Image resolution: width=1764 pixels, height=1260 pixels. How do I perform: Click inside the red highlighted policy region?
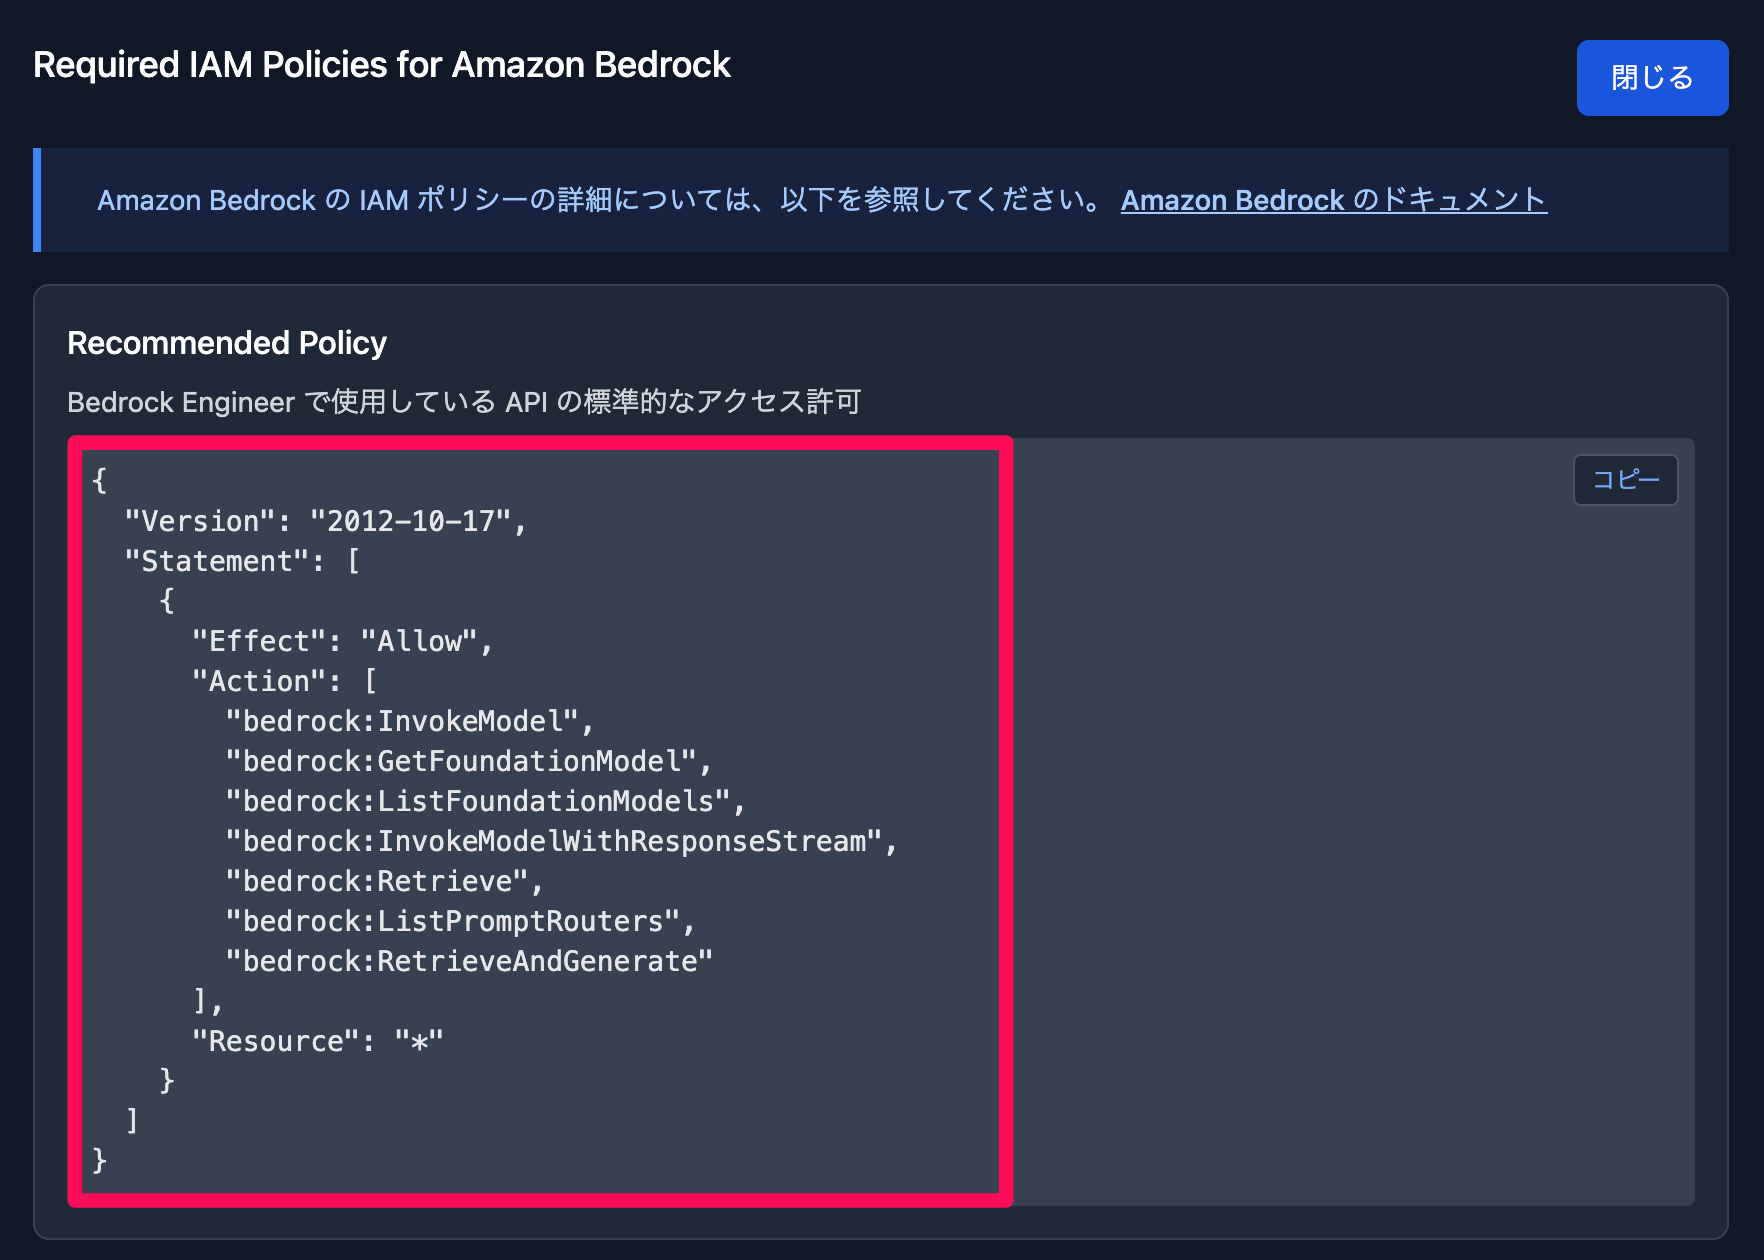(x=540, y=820)
